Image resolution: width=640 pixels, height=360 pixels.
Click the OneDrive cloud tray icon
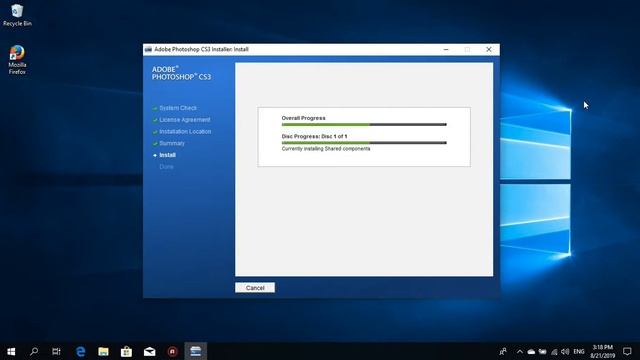point(531,351)
